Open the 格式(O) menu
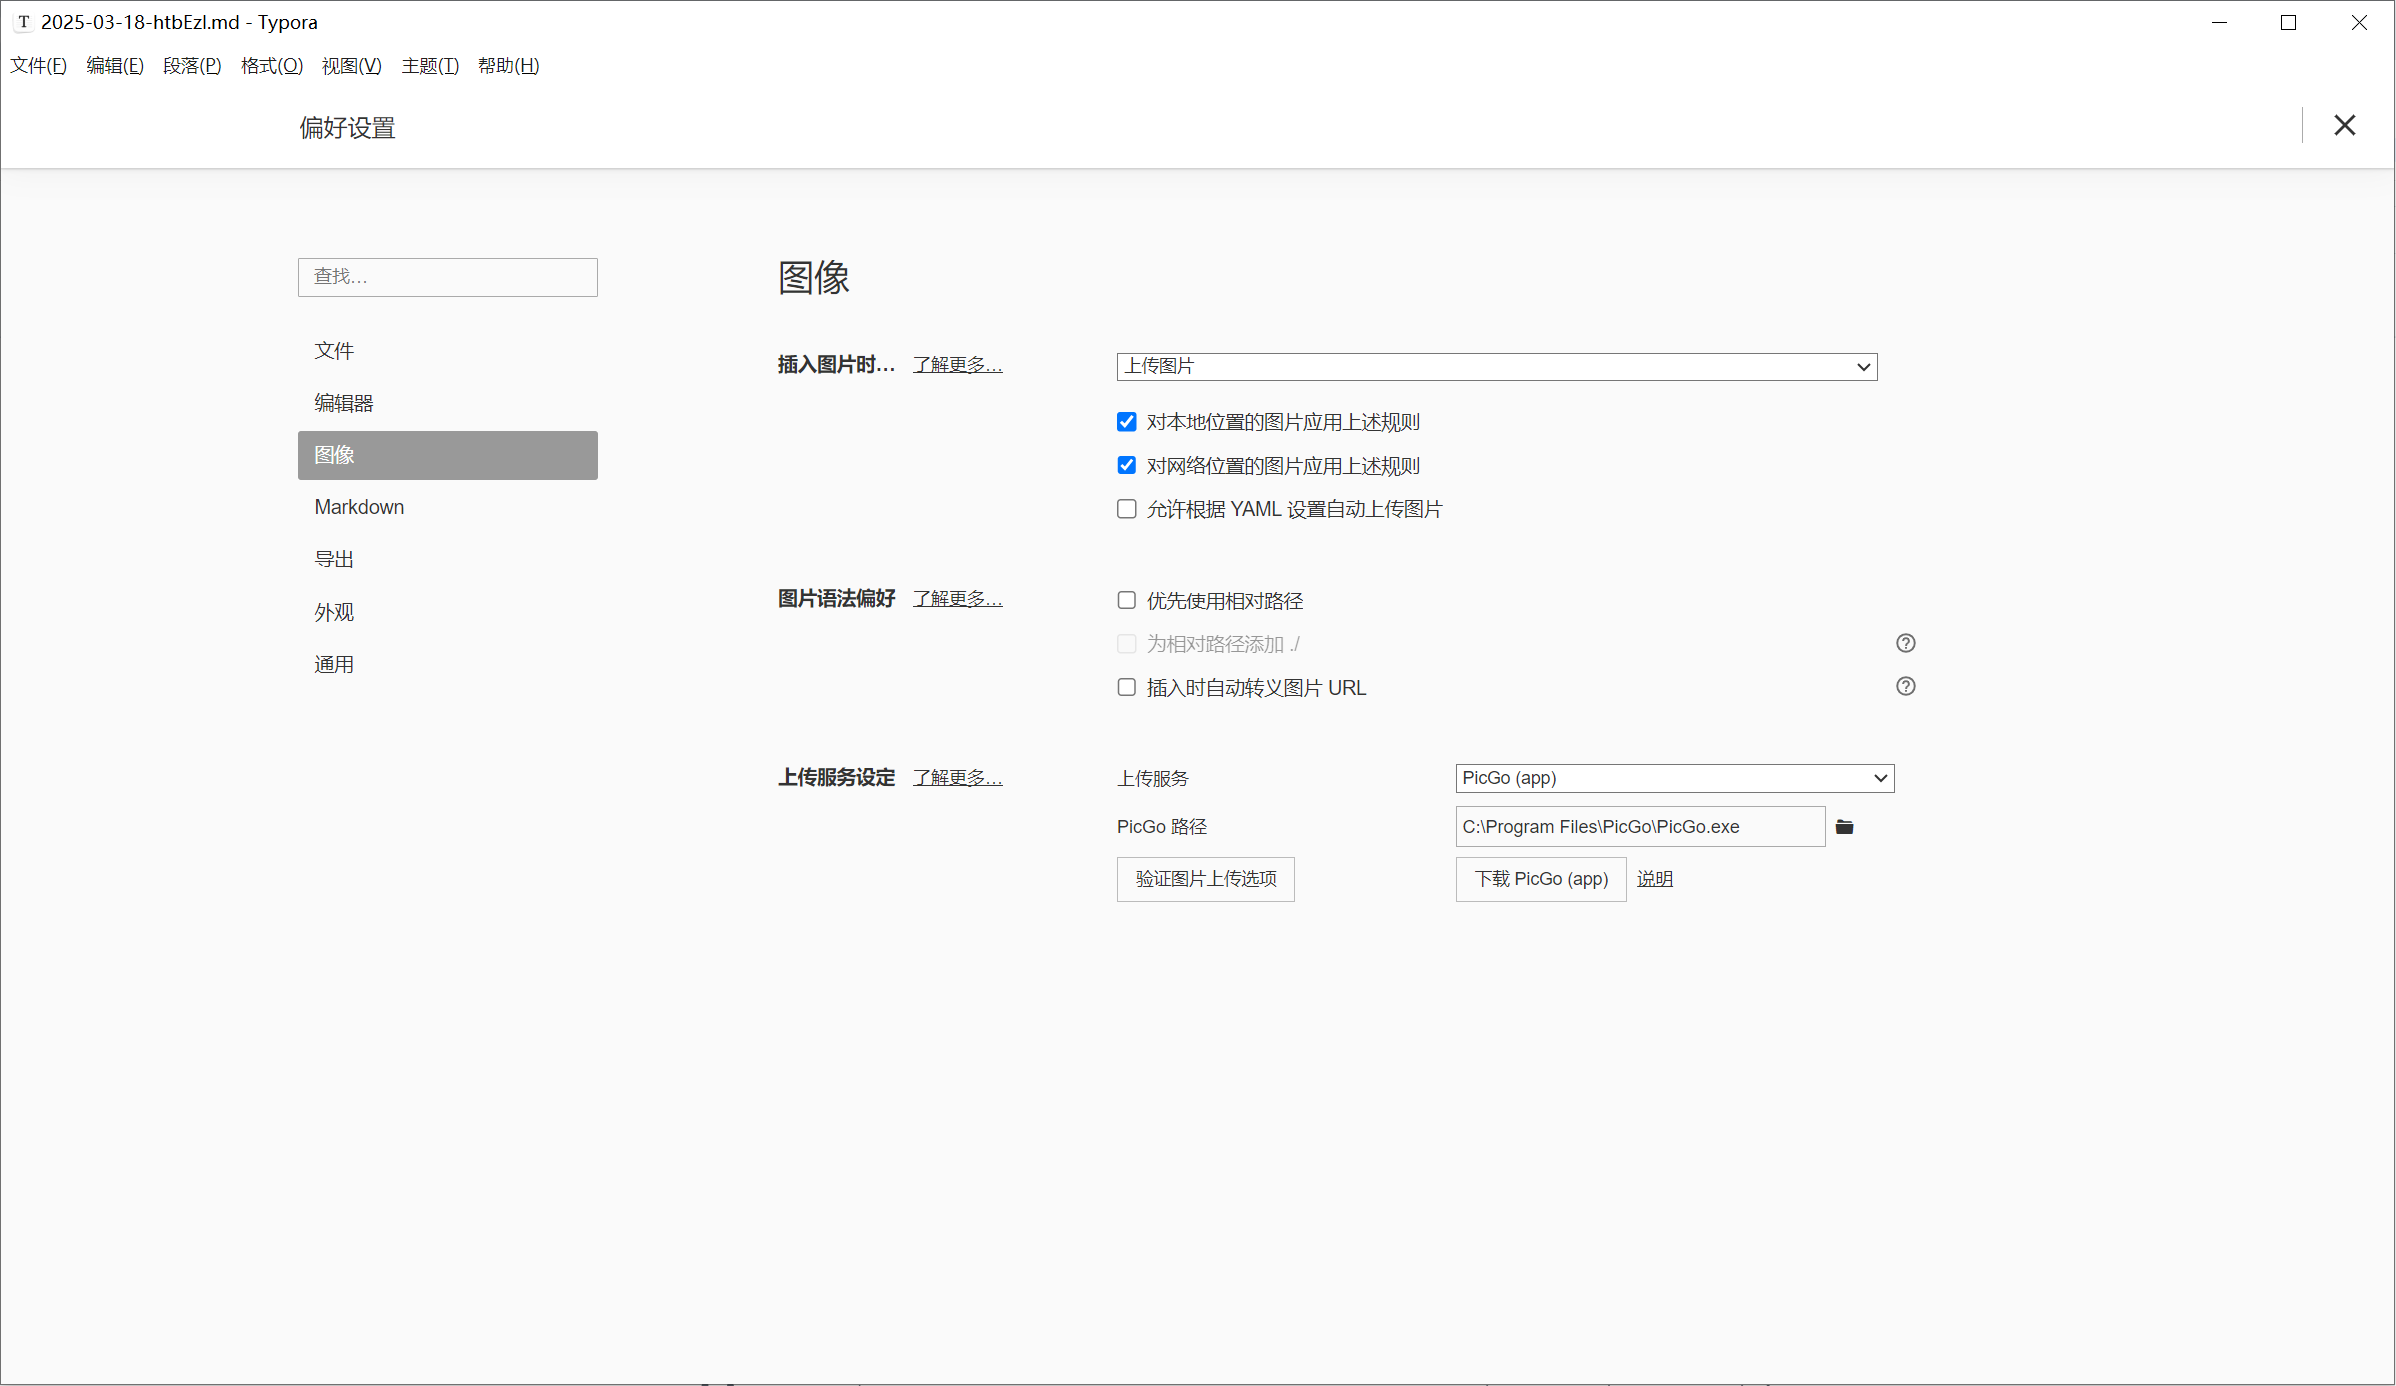The image size is (2396, 1386). (272, 66)
